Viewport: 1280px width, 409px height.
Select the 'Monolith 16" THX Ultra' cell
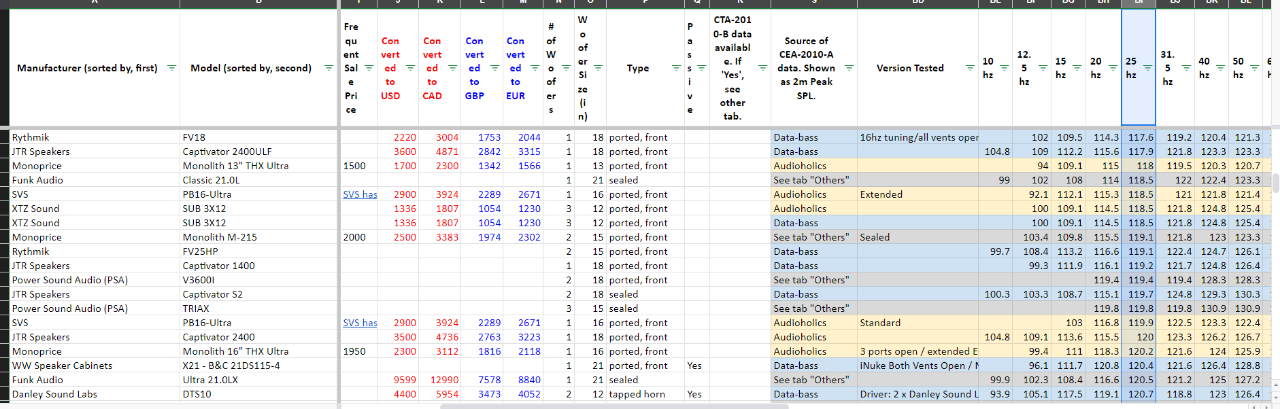[x=259, y=352]
